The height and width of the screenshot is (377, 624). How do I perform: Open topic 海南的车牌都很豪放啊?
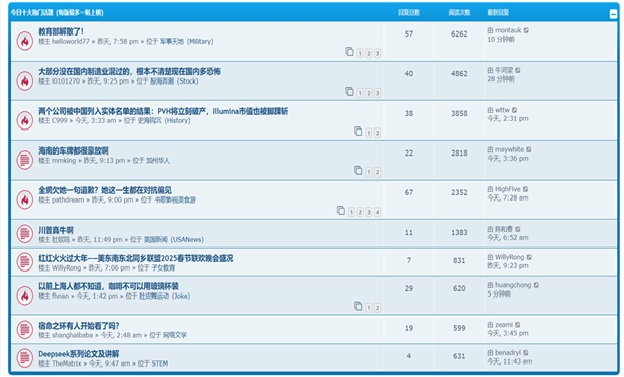click(x=73, y=151)
